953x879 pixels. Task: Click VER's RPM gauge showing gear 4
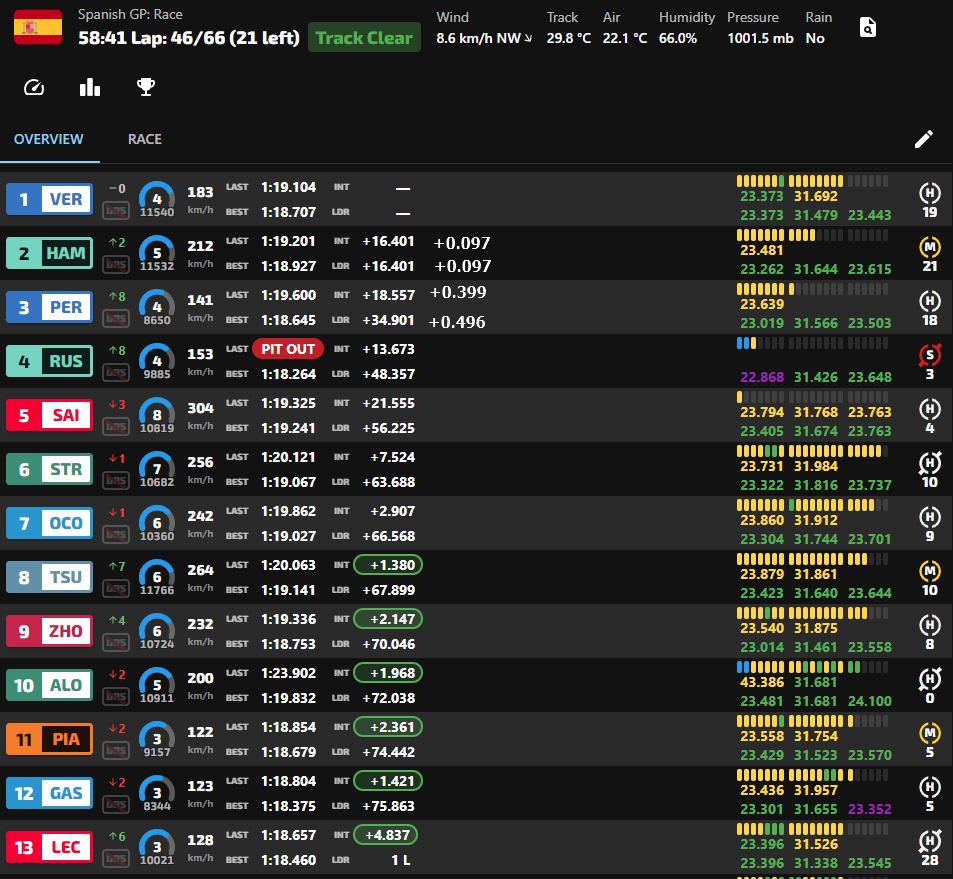(156, 198)
